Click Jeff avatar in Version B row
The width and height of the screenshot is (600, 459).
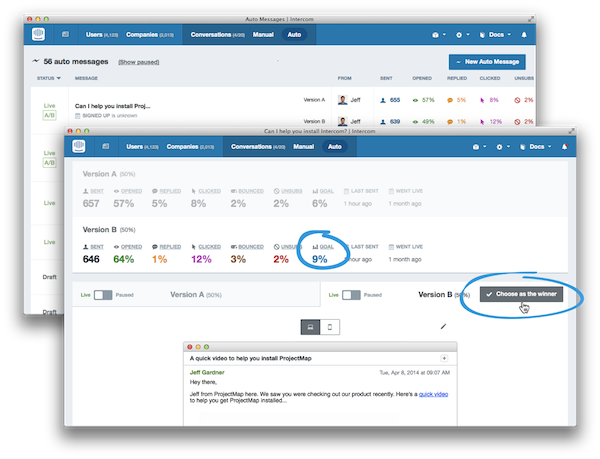[342, 121]
